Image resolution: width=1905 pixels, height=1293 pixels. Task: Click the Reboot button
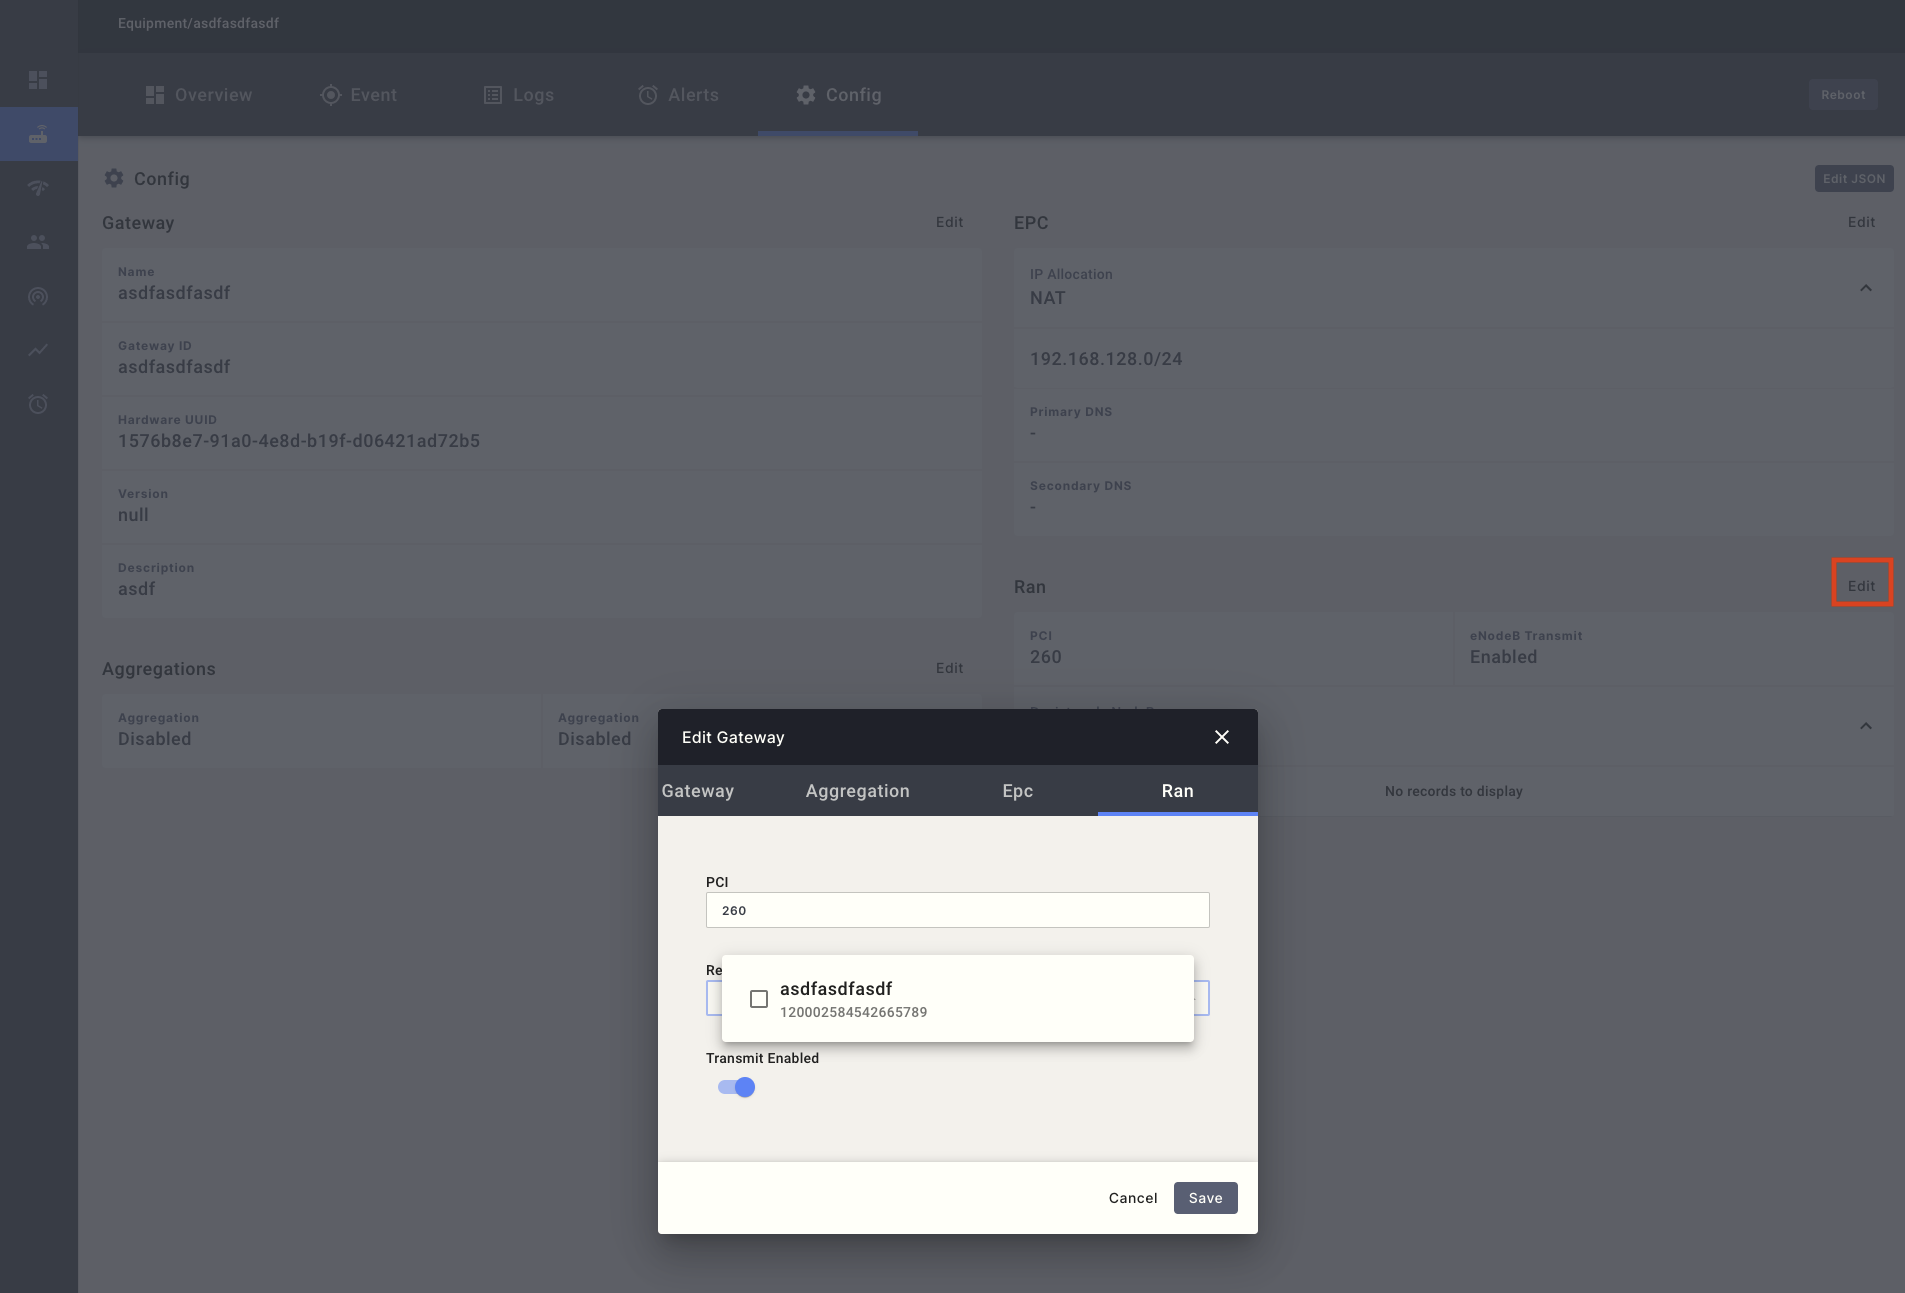[1842, 95]
